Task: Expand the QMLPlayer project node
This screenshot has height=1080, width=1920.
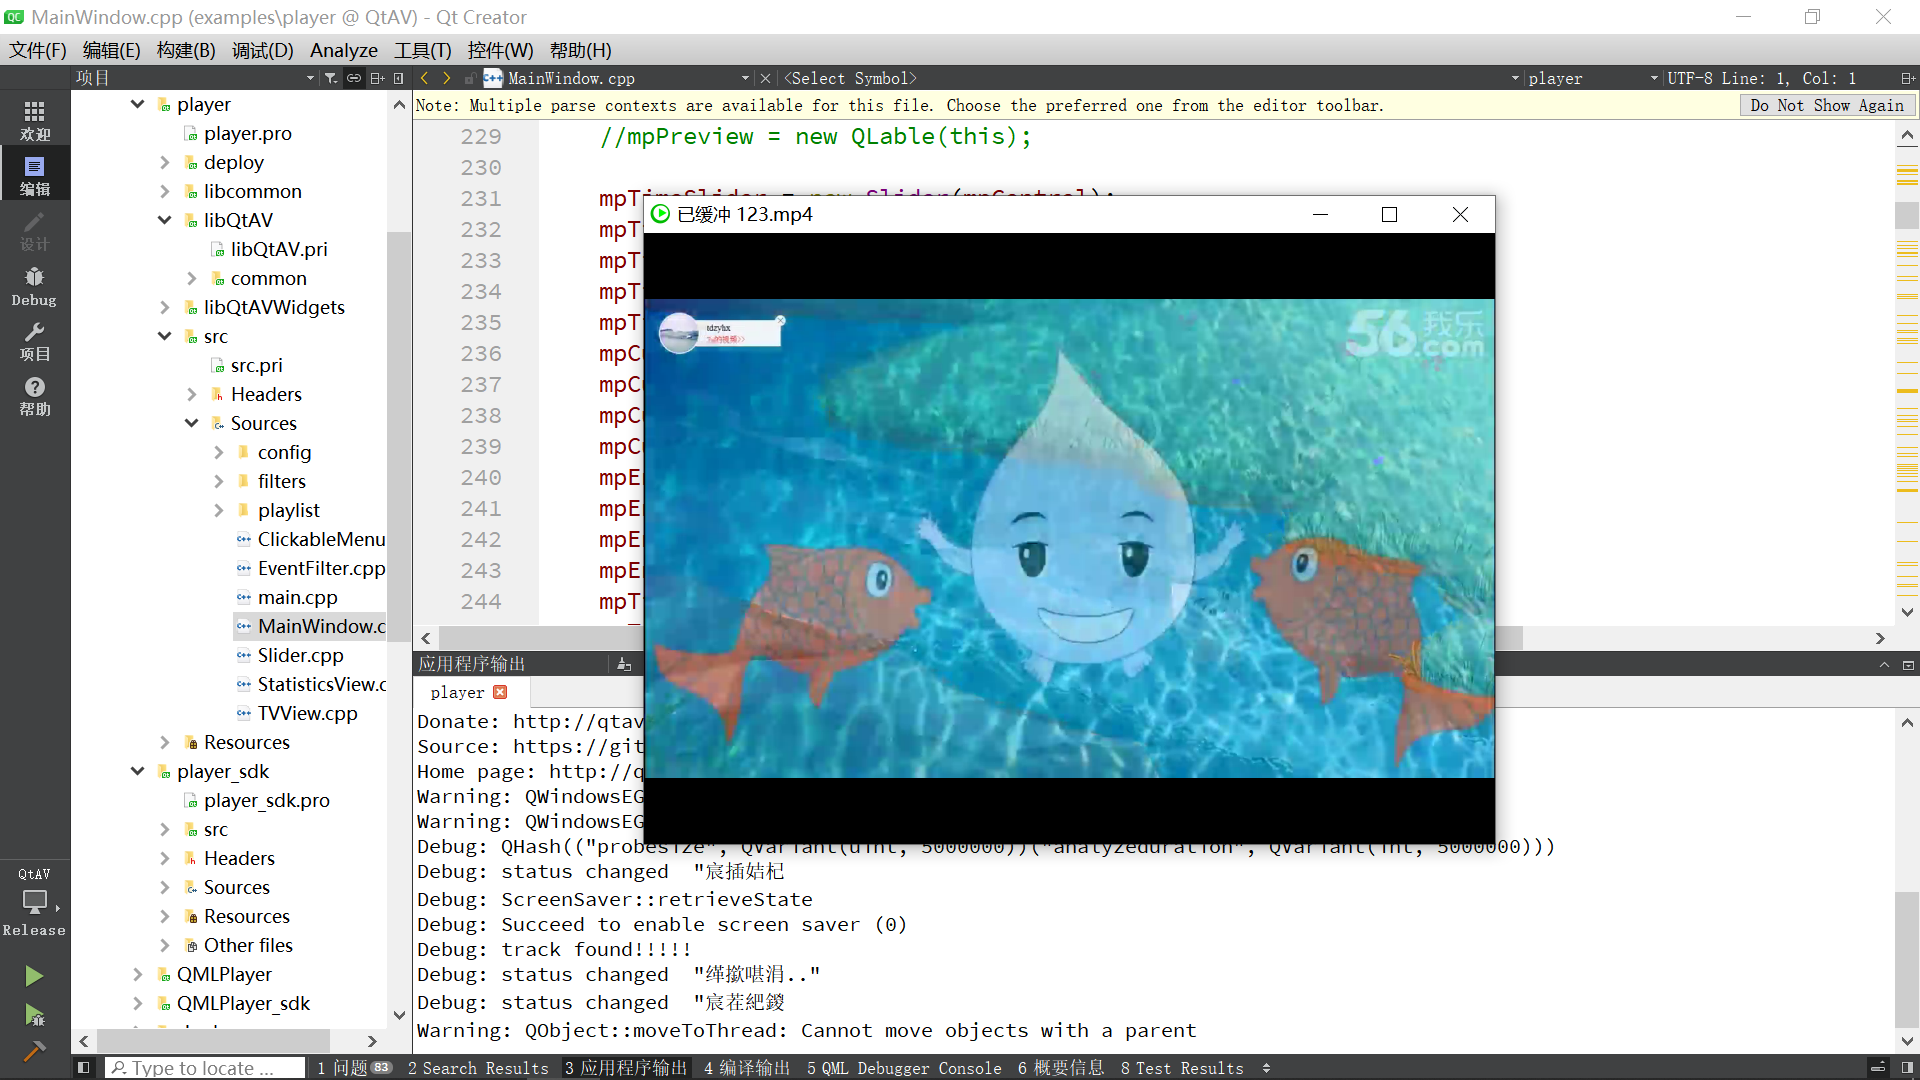Action: tap(138, 974)
